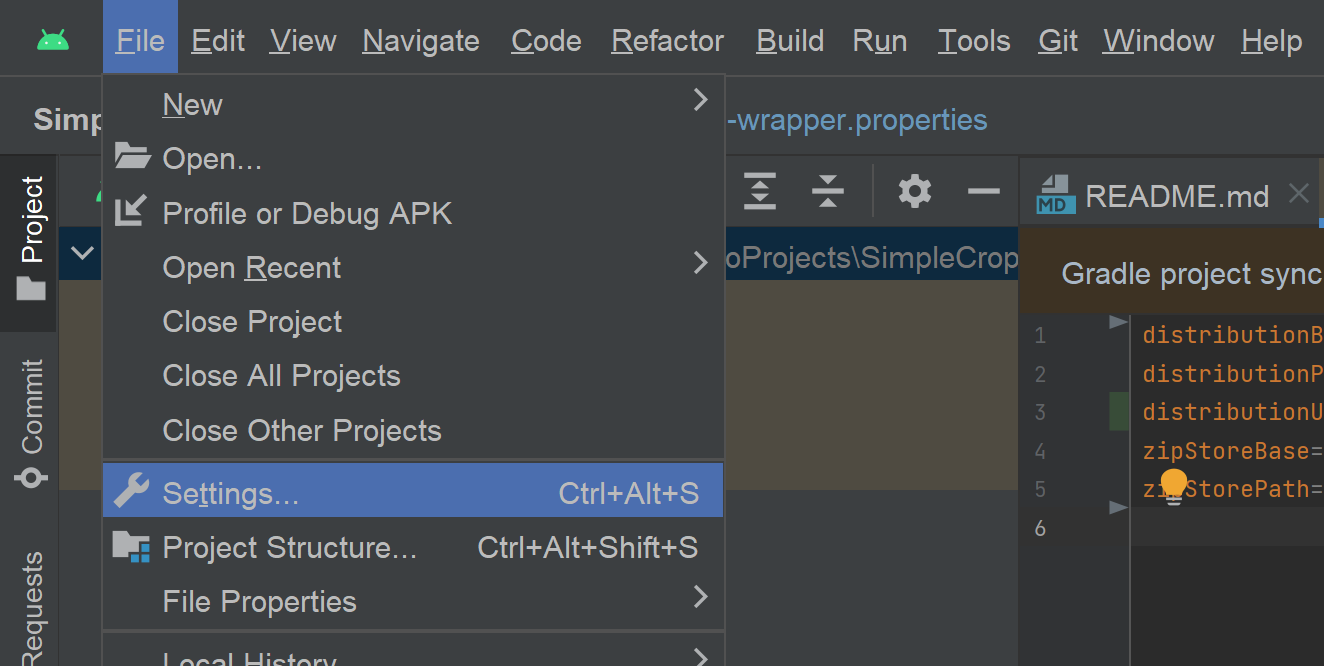The height and width of the screenshot is (666, 1324).
Task: Open the project view gear options
Action: click(914, 190)
